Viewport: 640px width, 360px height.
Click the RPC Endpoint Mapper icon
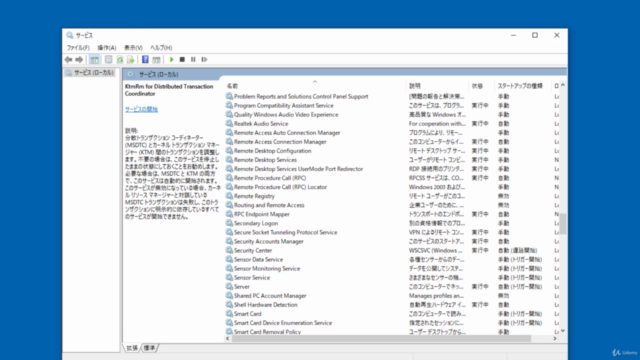tap(229, 214)
